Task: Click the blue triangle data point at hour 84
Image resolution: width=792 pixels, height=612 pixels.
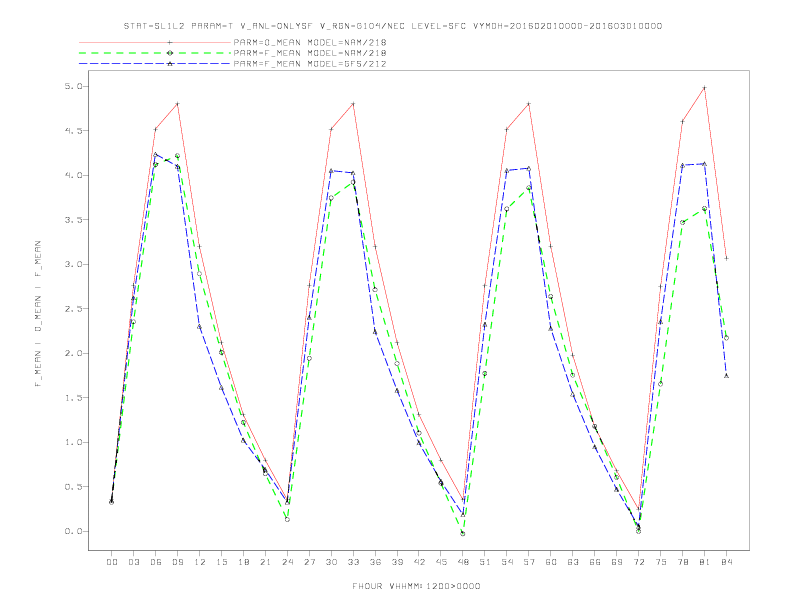Action: click(x=726, y=376)
